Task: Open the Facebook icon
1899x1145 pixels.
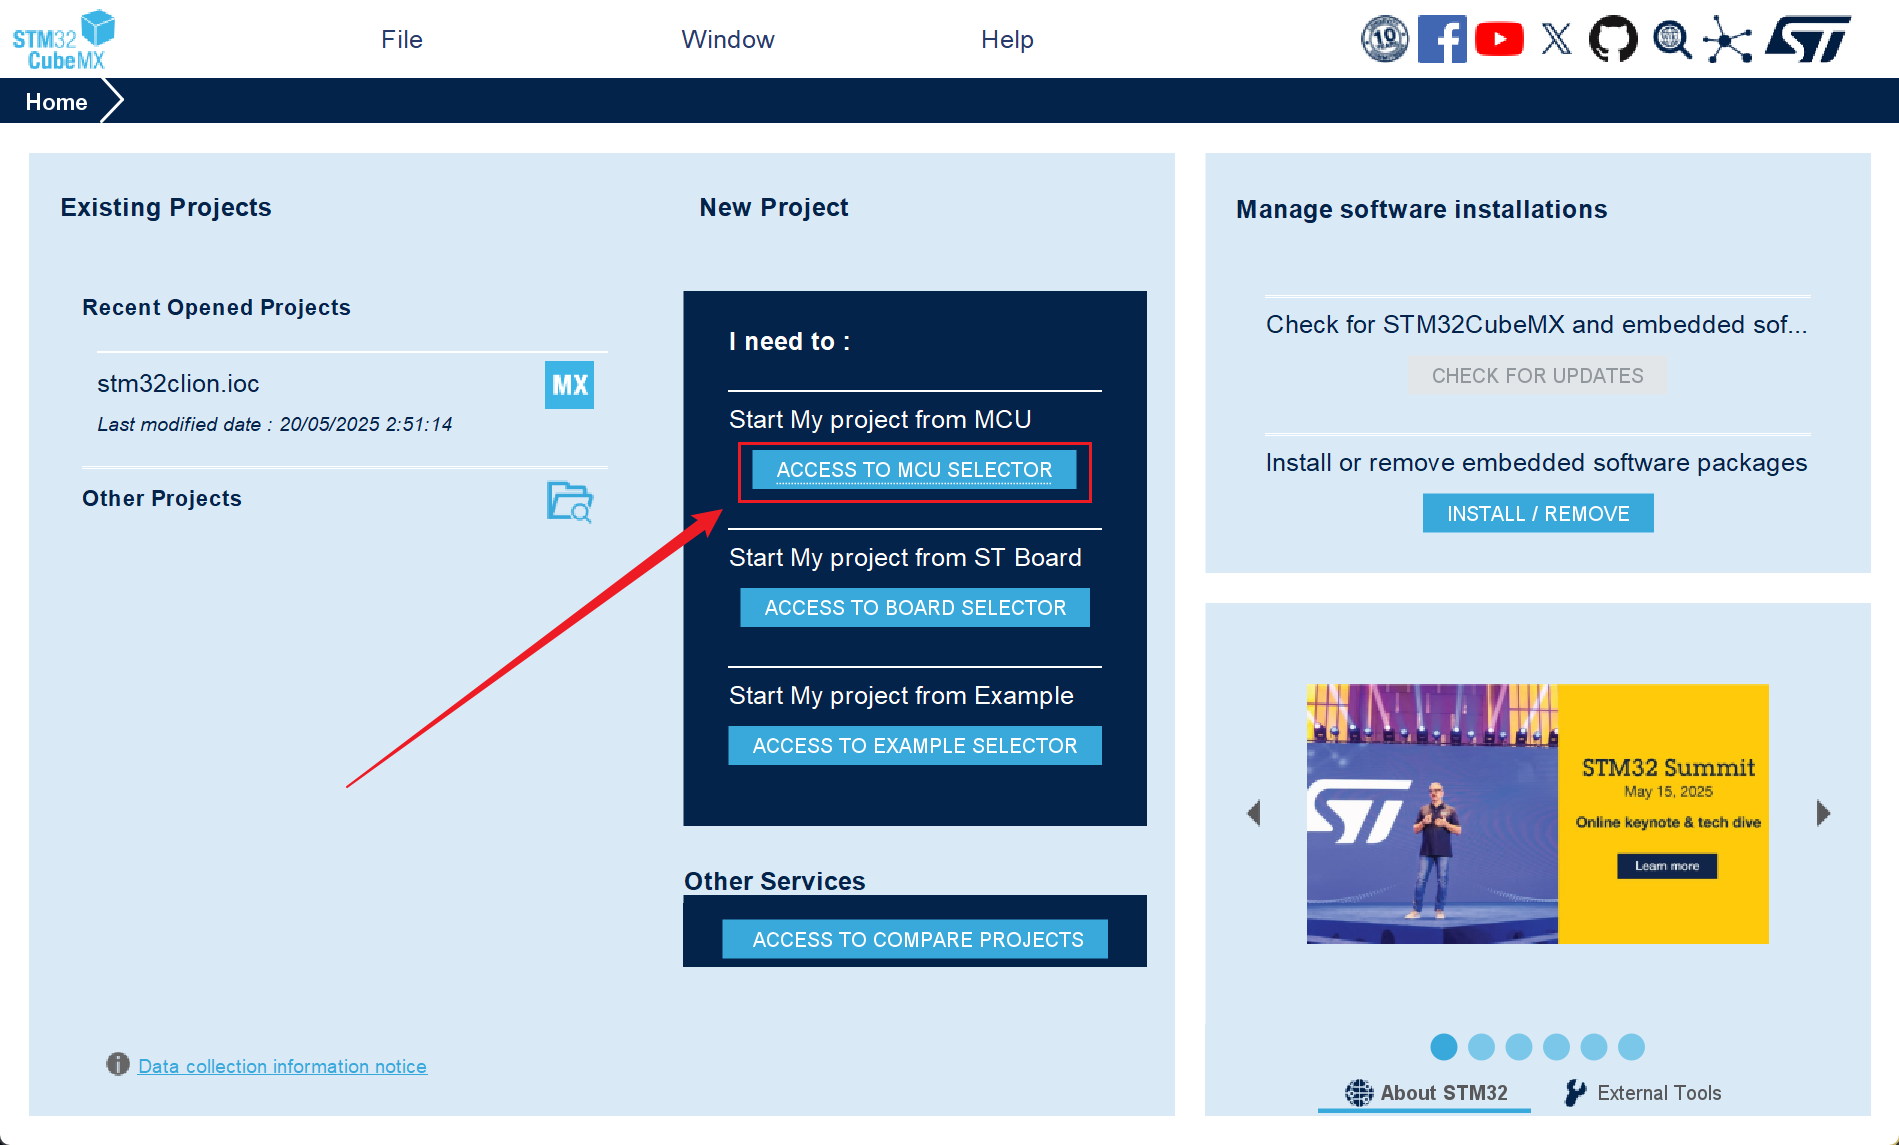Action: pos(1442,39)
